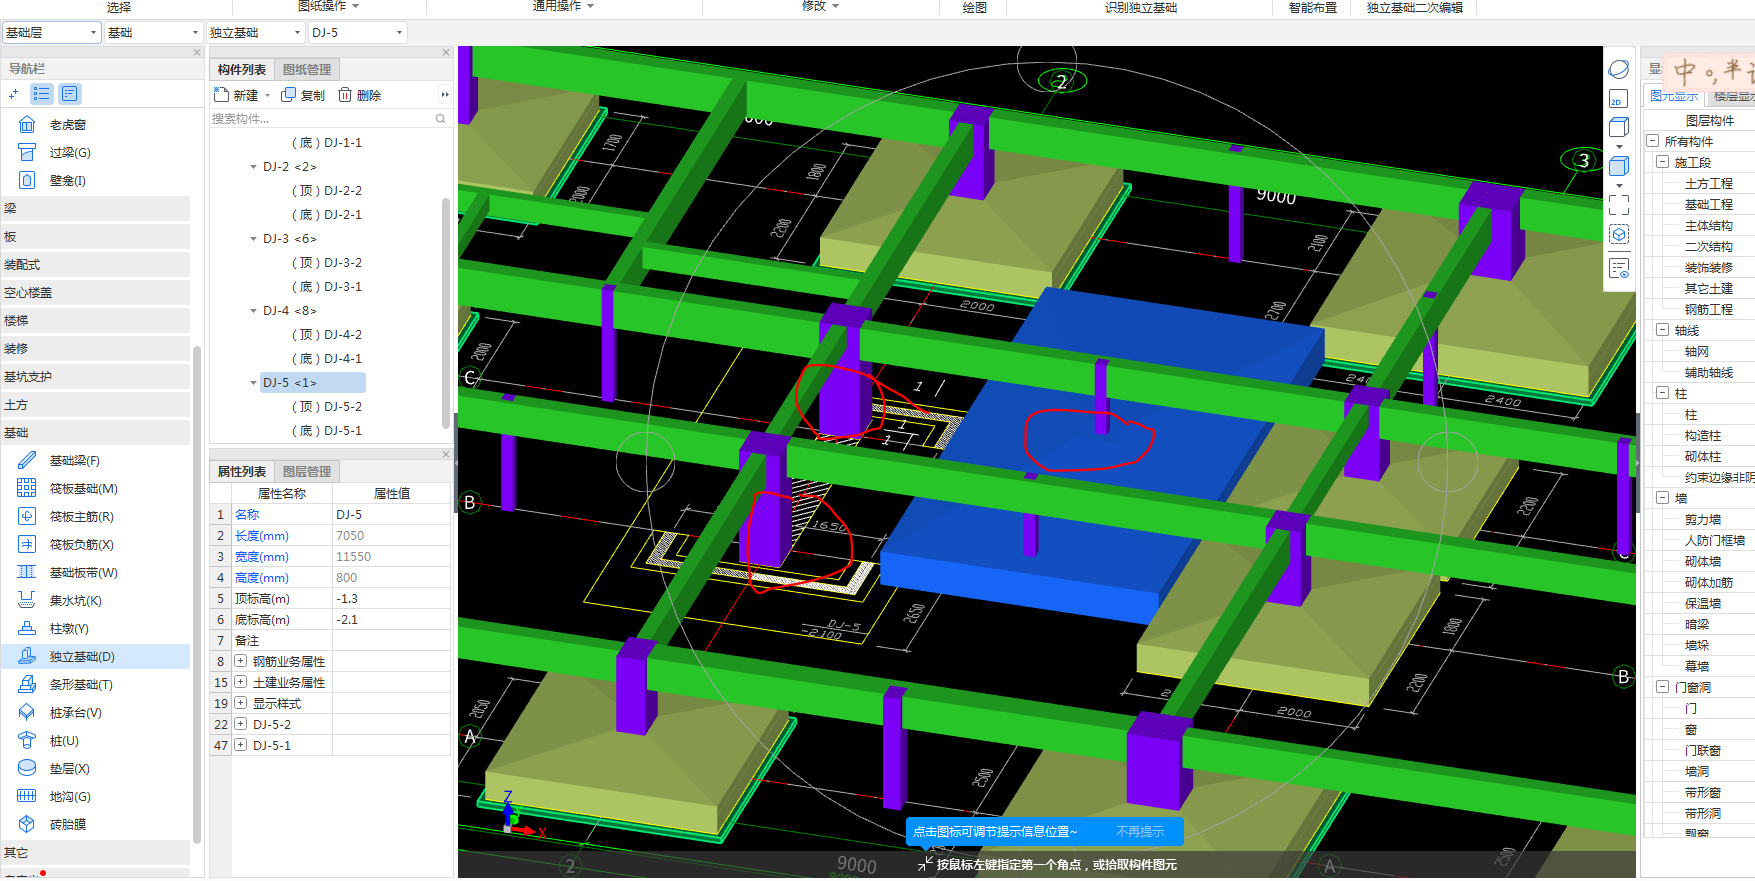Click the search magnifier in component list

coord(440,119)
